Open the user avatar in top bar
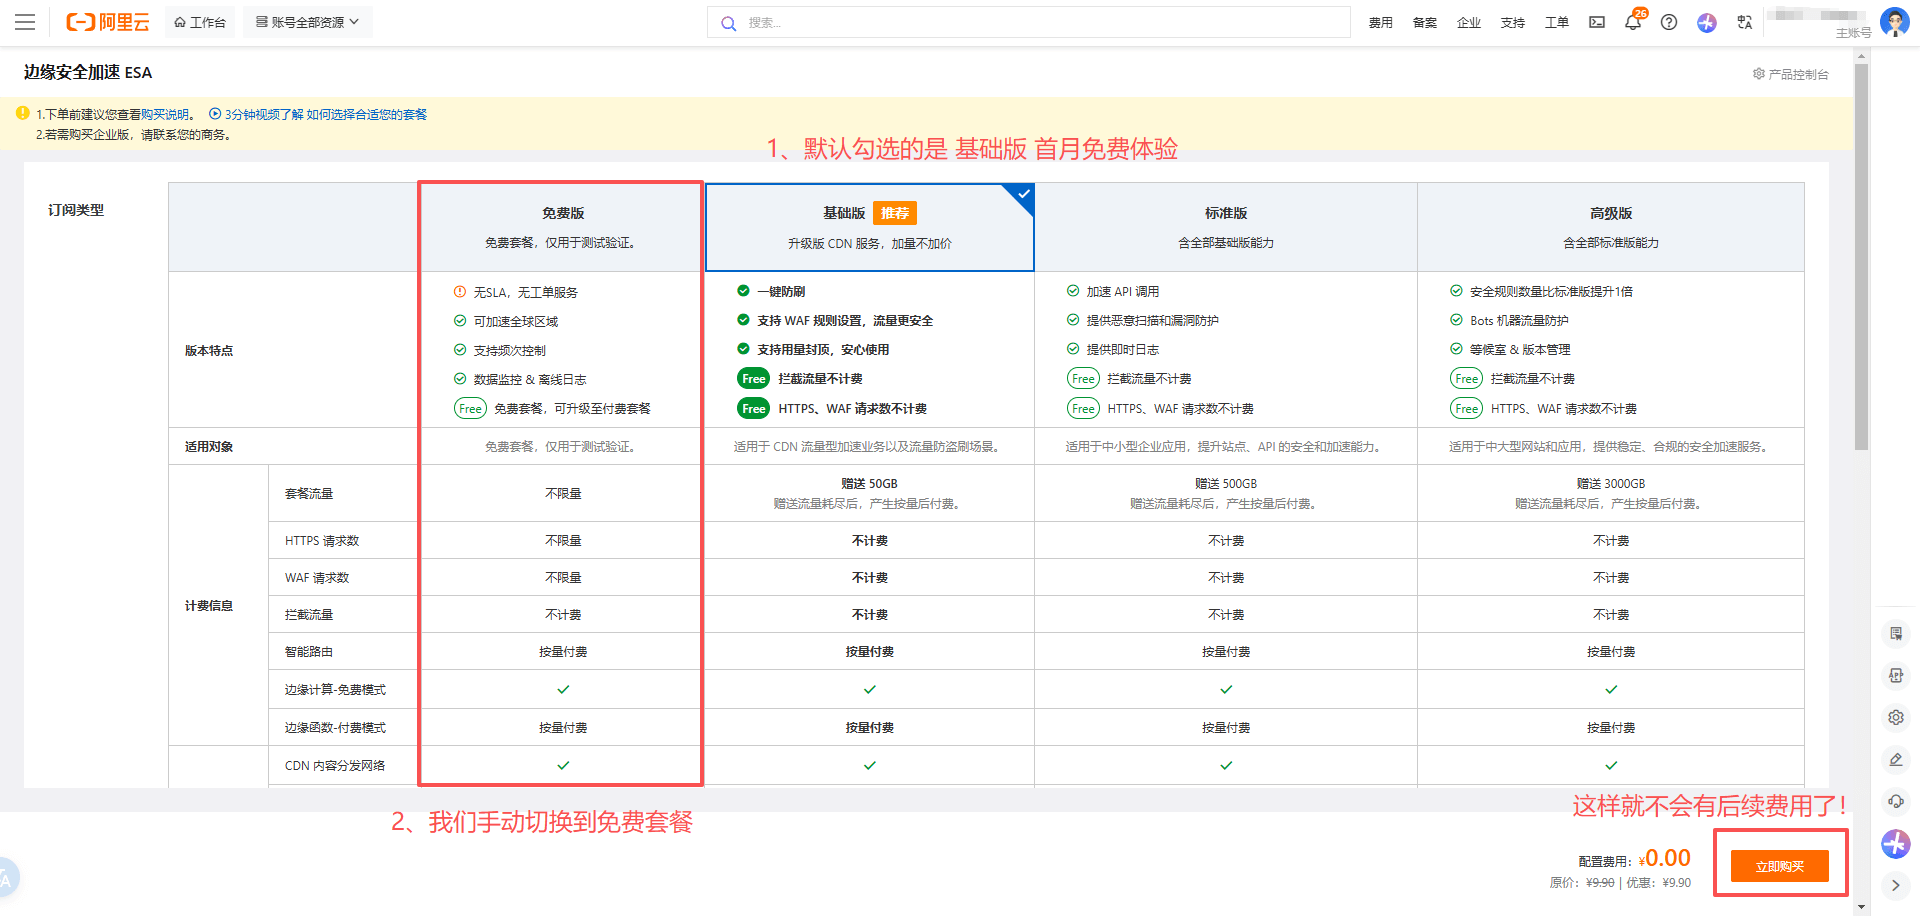Image resolution: width=1920 pixels, height=916 pixels. (1894, 22)
